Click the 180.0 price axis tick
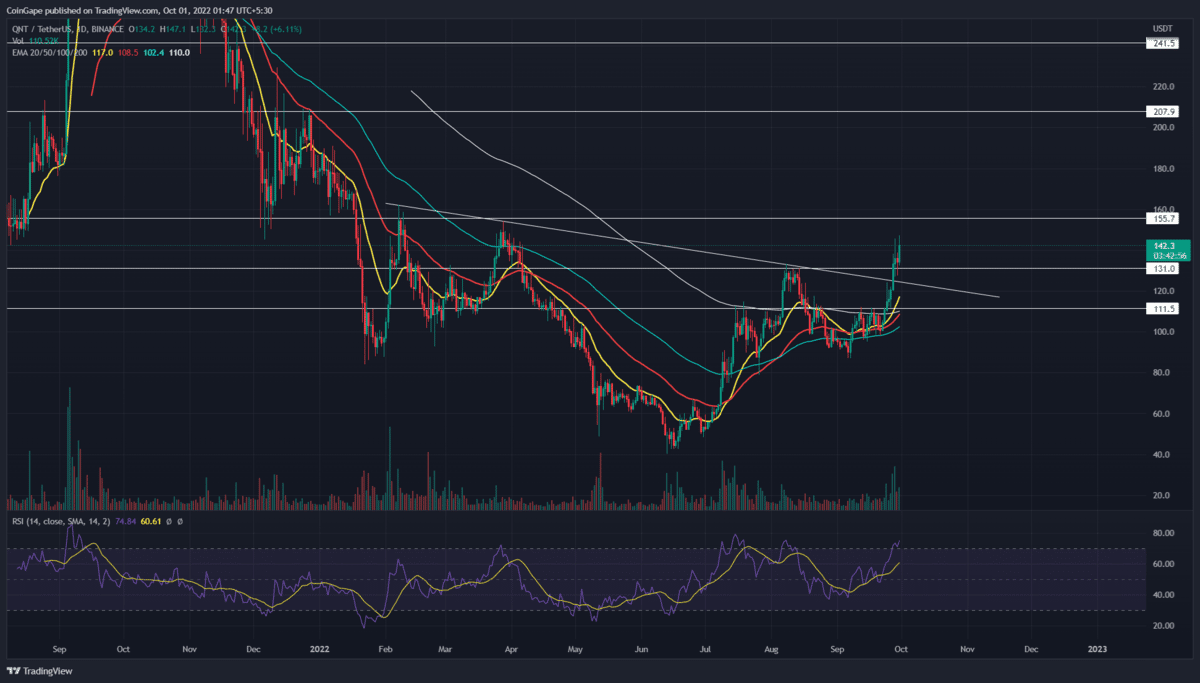This screenshot has height=683, width=1200. 1162,168
